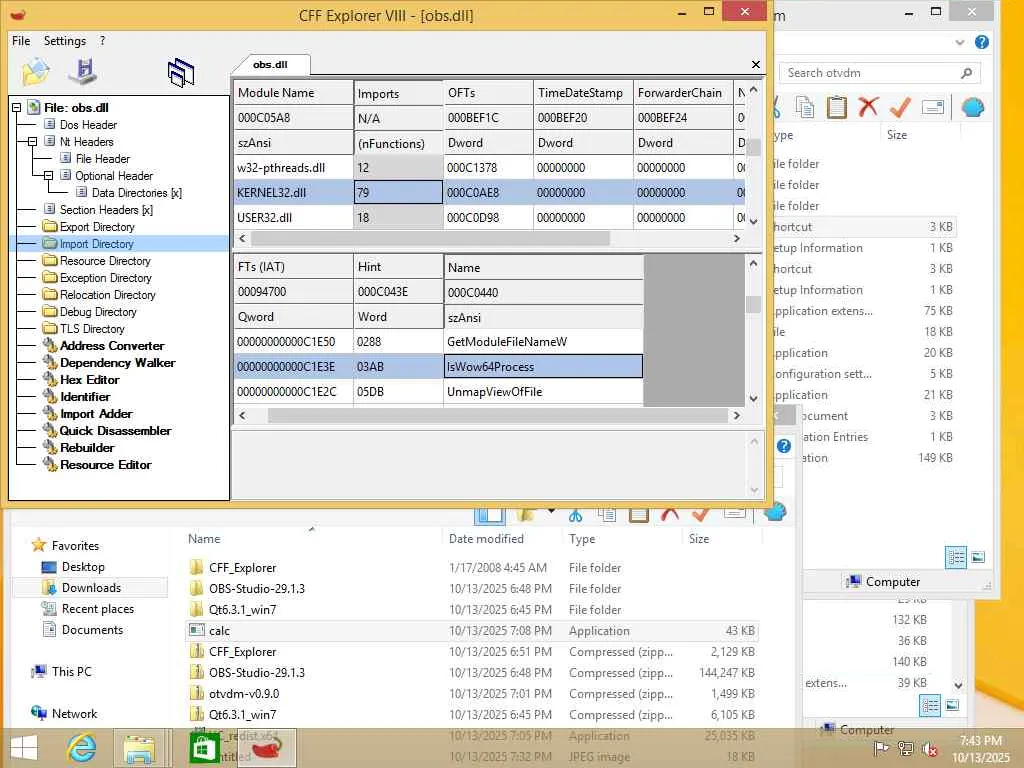The image size is (1024, 768).
Task: Click the Hint column header
Action: click(x=398, y=266)
